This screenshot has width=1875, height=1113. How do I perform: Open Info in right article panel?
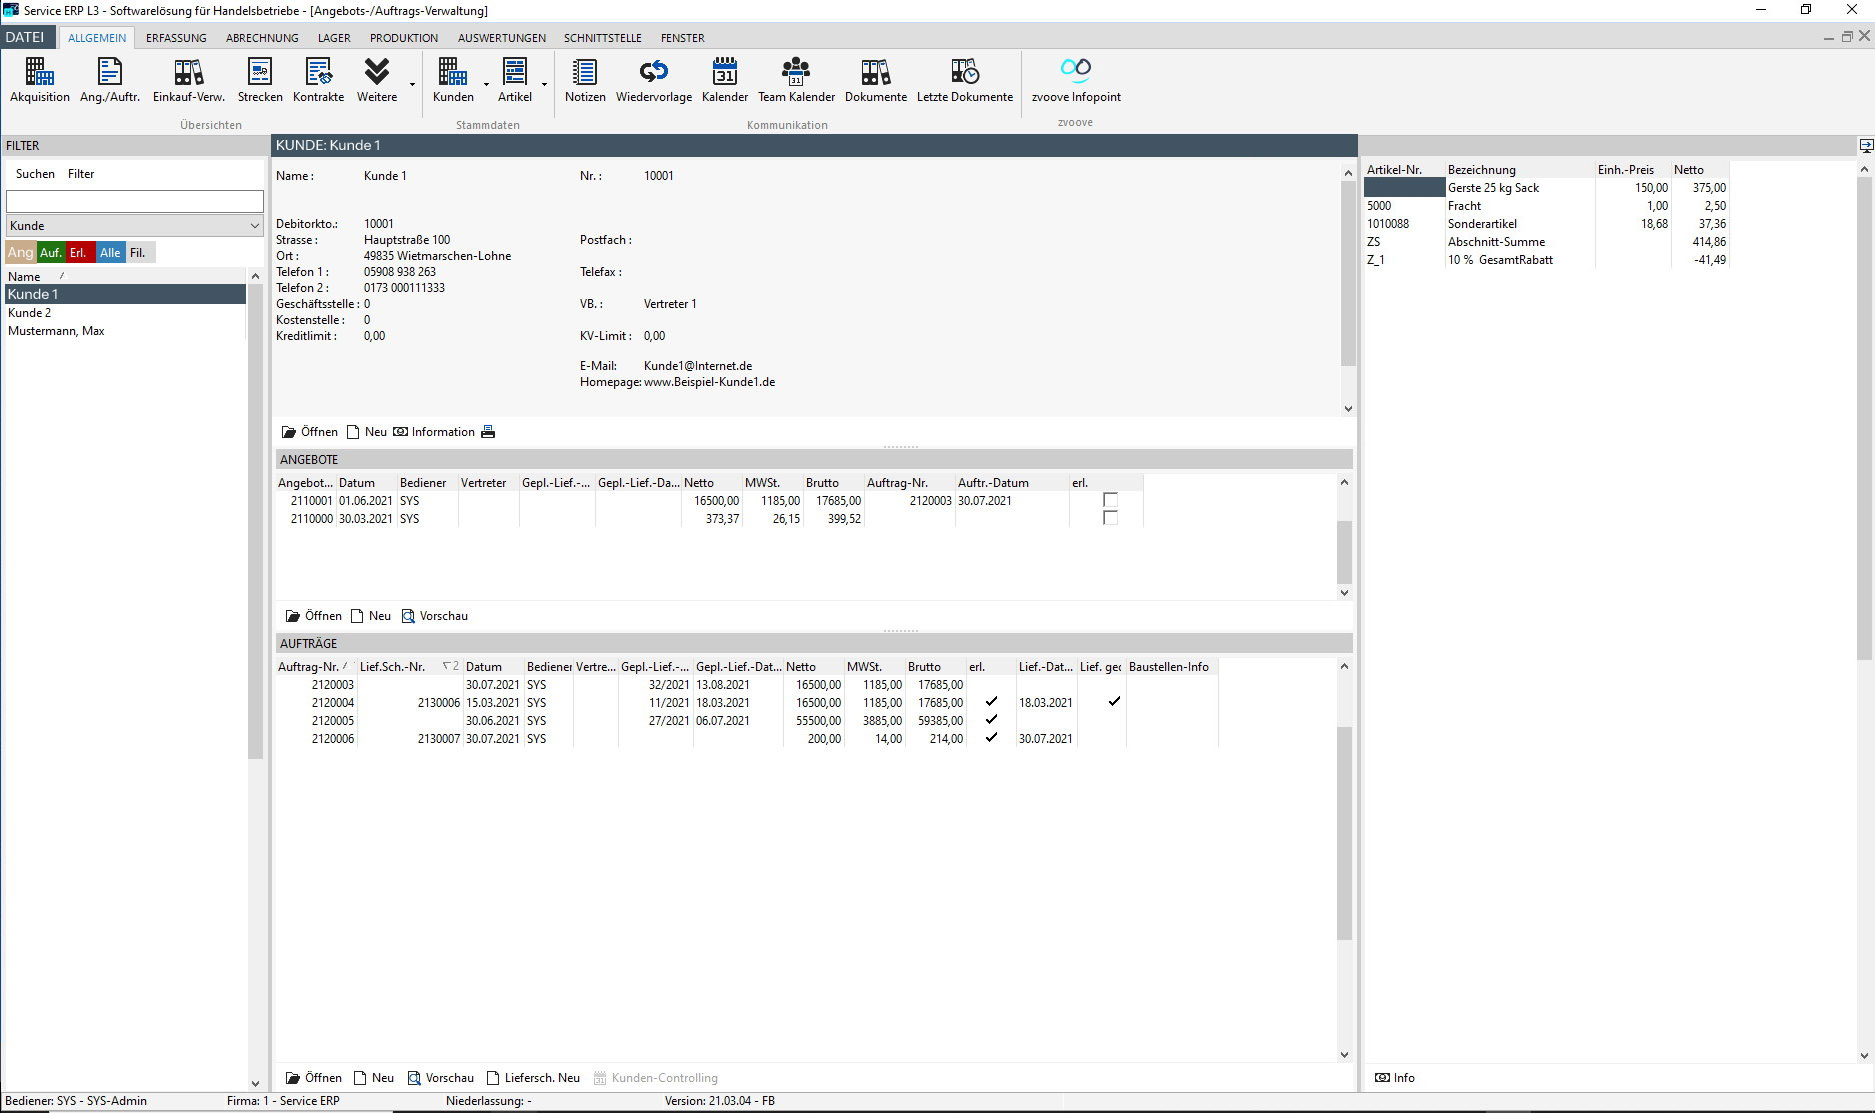pos(1395,1078)
